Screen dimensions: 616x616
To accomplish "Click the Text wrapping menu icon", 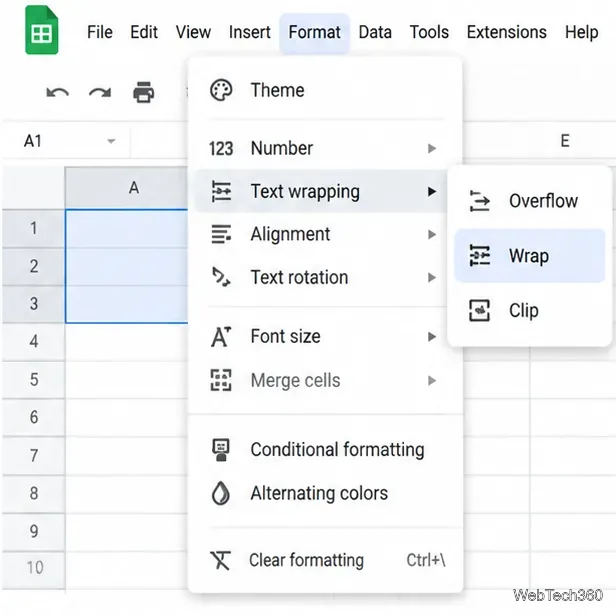I will tap(221, 191).
